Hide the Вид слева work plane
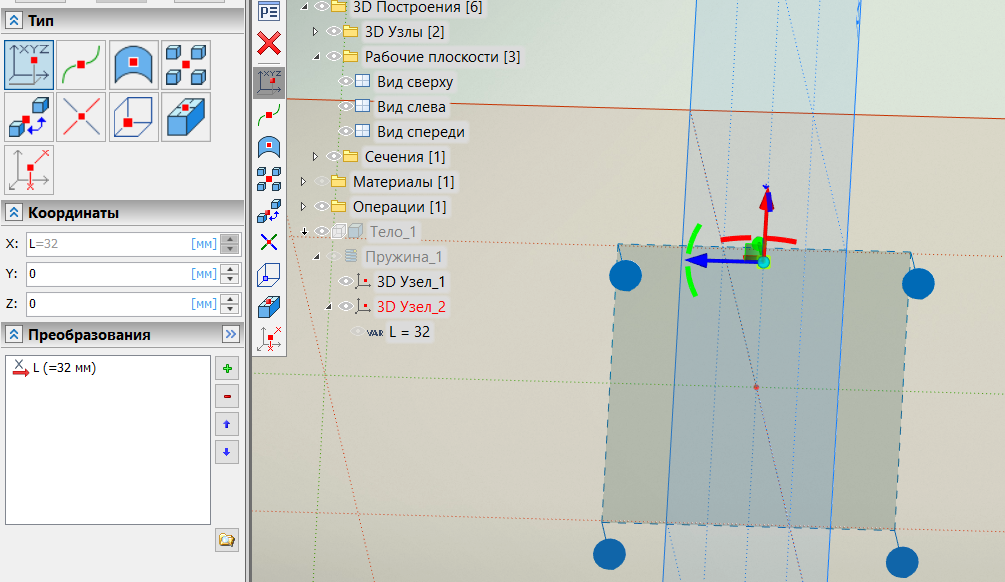 pos(345,106)
